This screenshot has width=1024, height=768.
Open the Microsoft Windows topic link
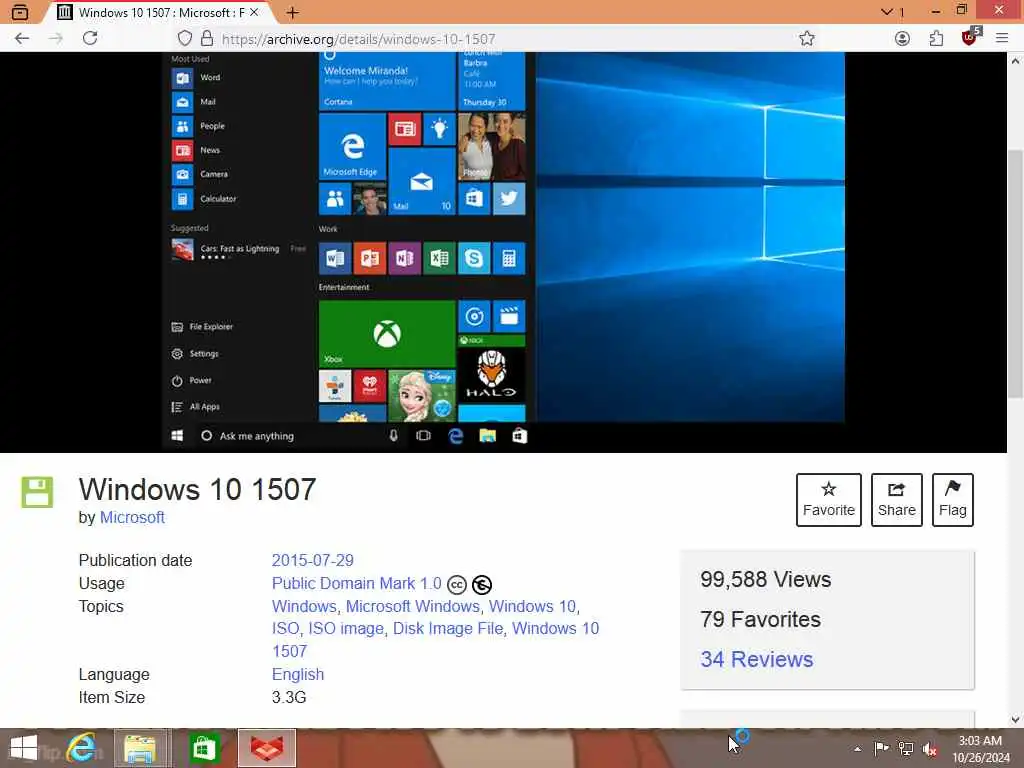pos(412,606)
